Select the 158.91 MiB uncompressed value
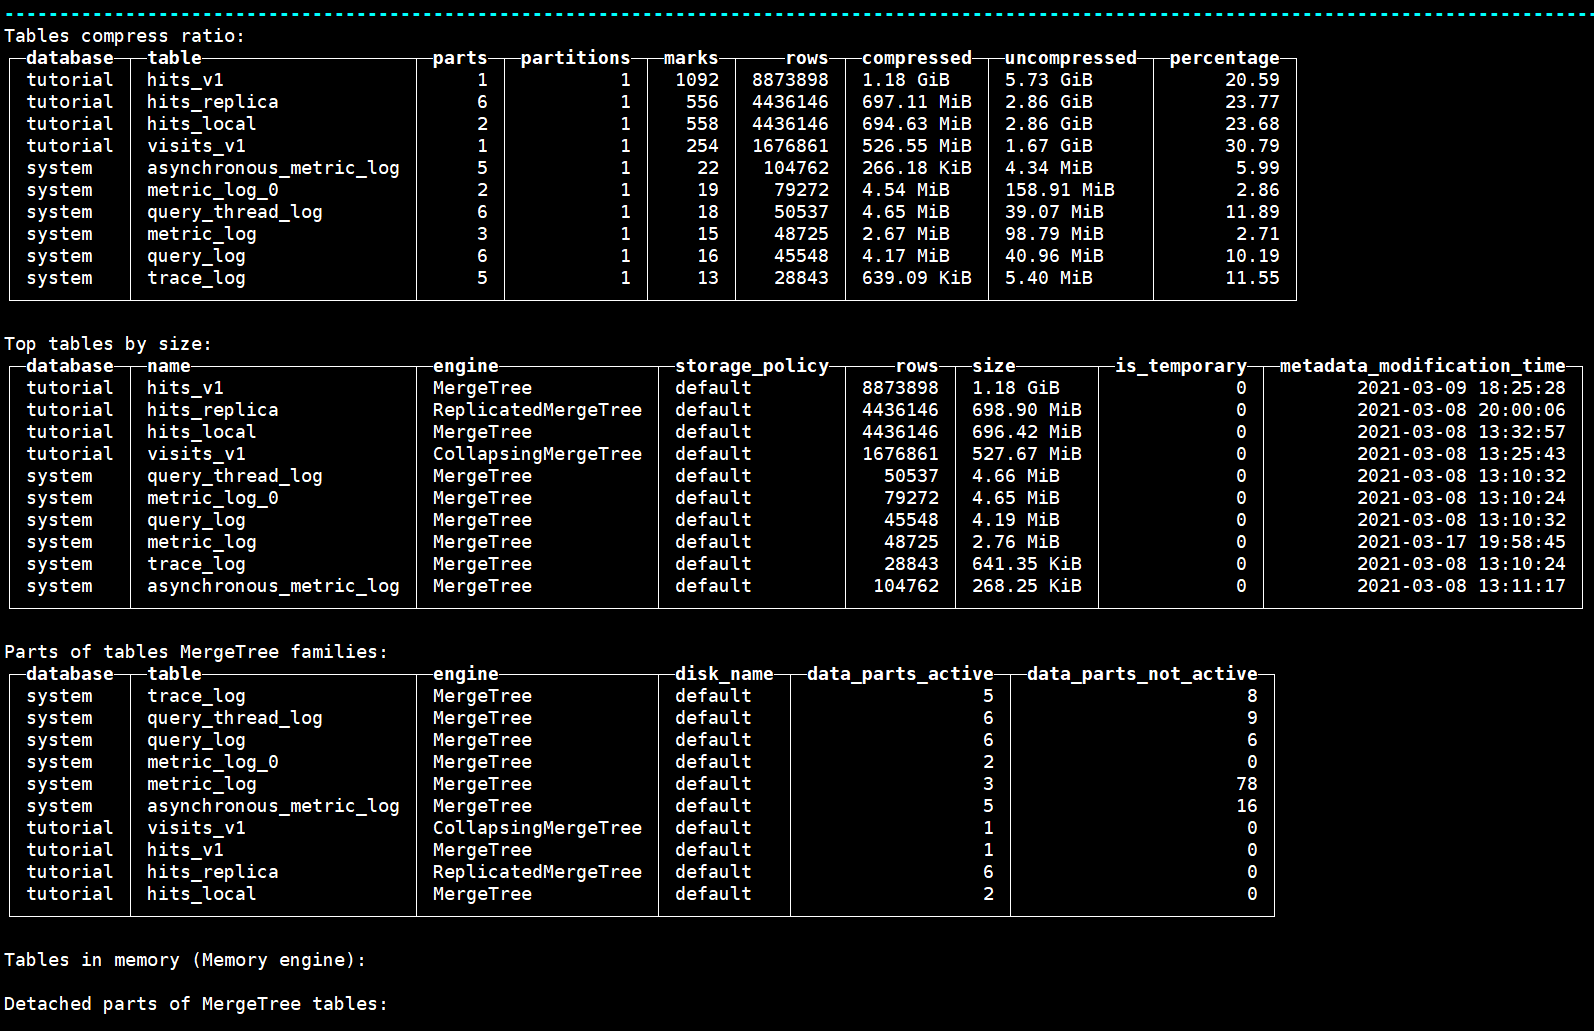This screenshot has width=1594, height=1031. click(x=1059, y=190)
